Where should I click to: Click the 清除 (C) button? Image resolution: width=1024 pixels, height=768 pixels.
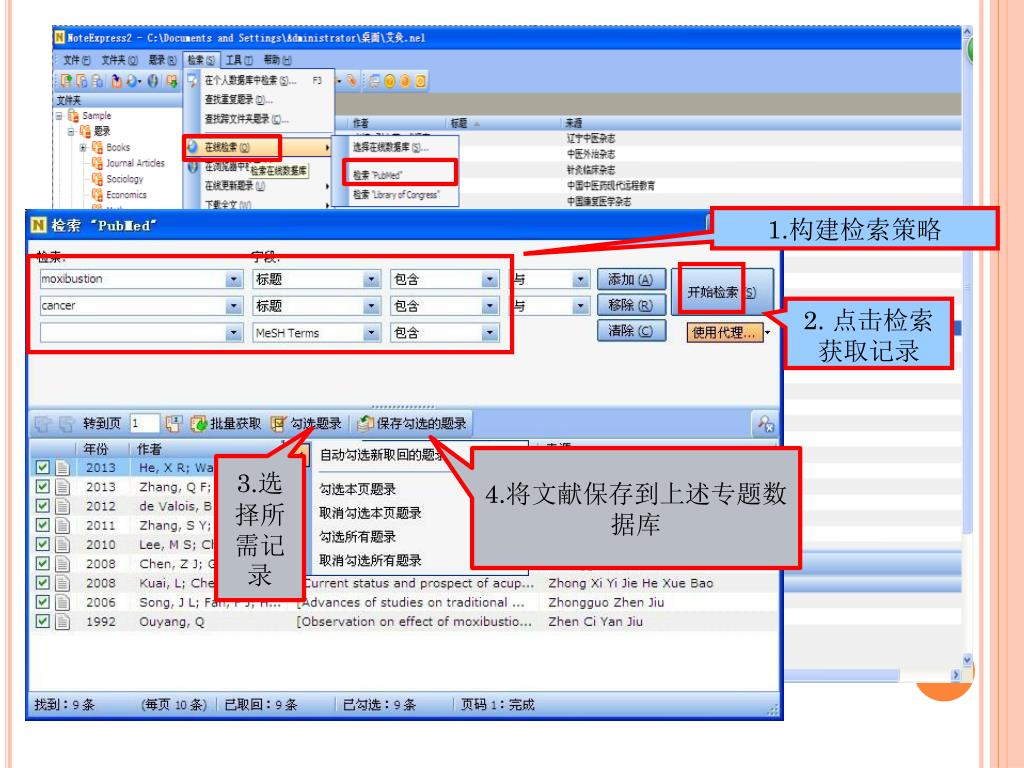coord(631,330)
